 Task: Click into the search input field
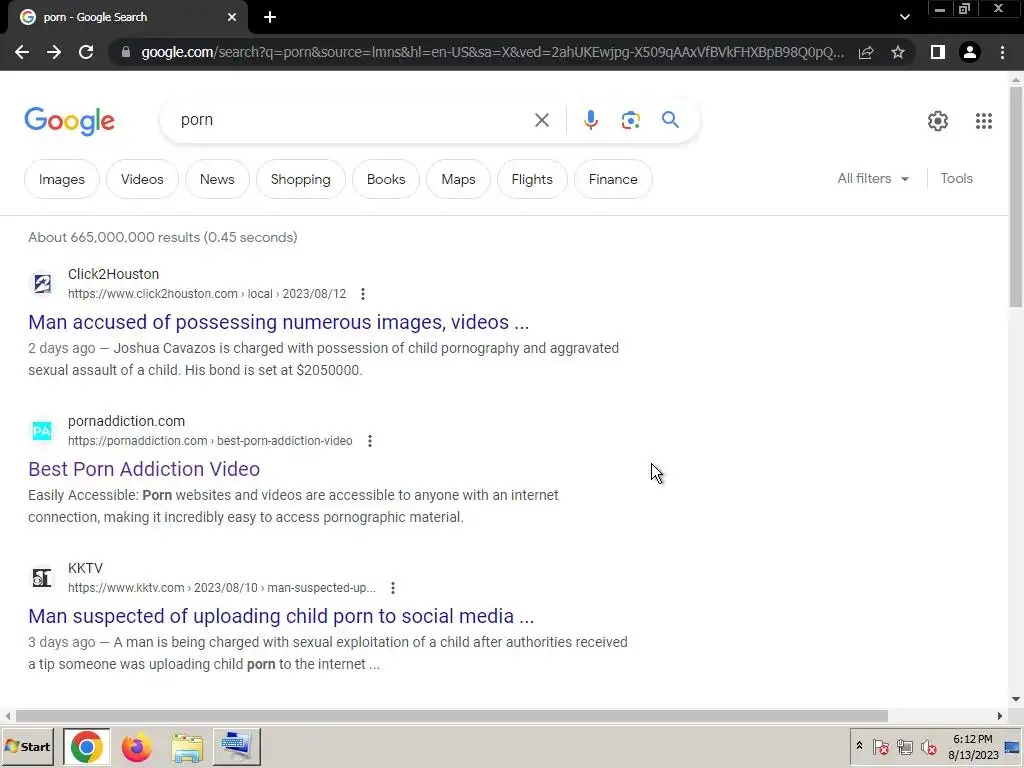(353, 120)
